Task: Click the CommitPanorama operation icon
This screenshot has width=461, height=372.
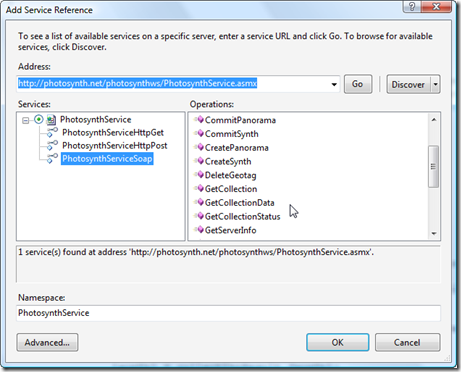Action: pyautogui.click(x=200, y=120)
